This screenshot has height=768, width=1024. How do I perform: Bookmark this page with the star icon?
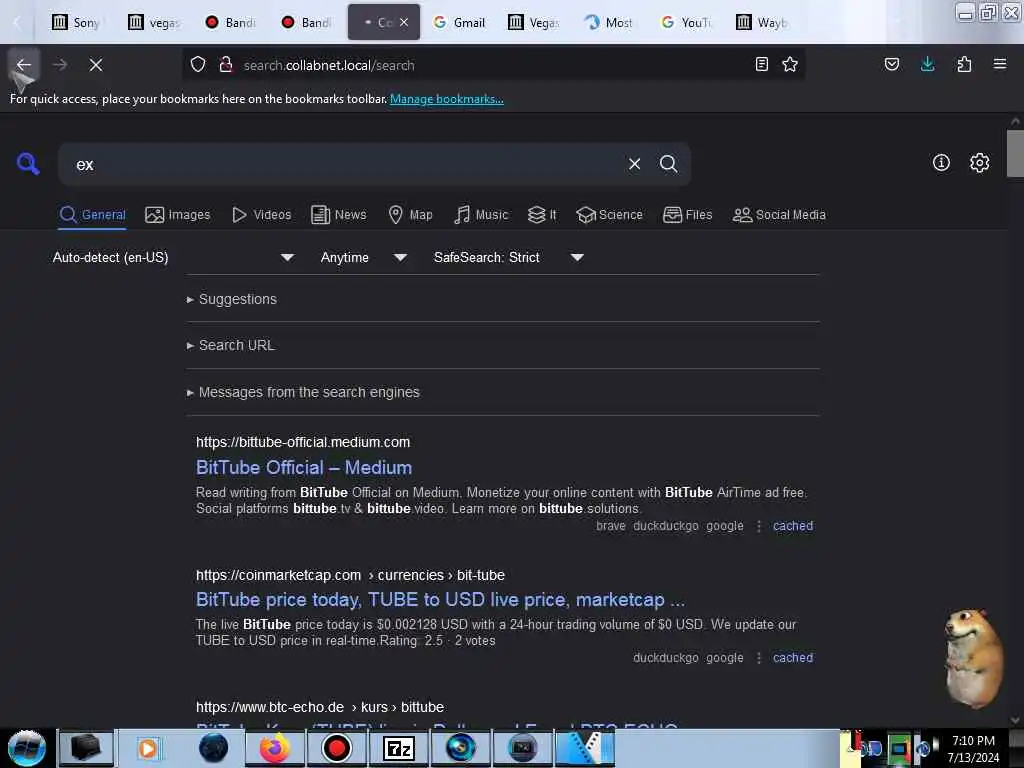pos(790,64)
